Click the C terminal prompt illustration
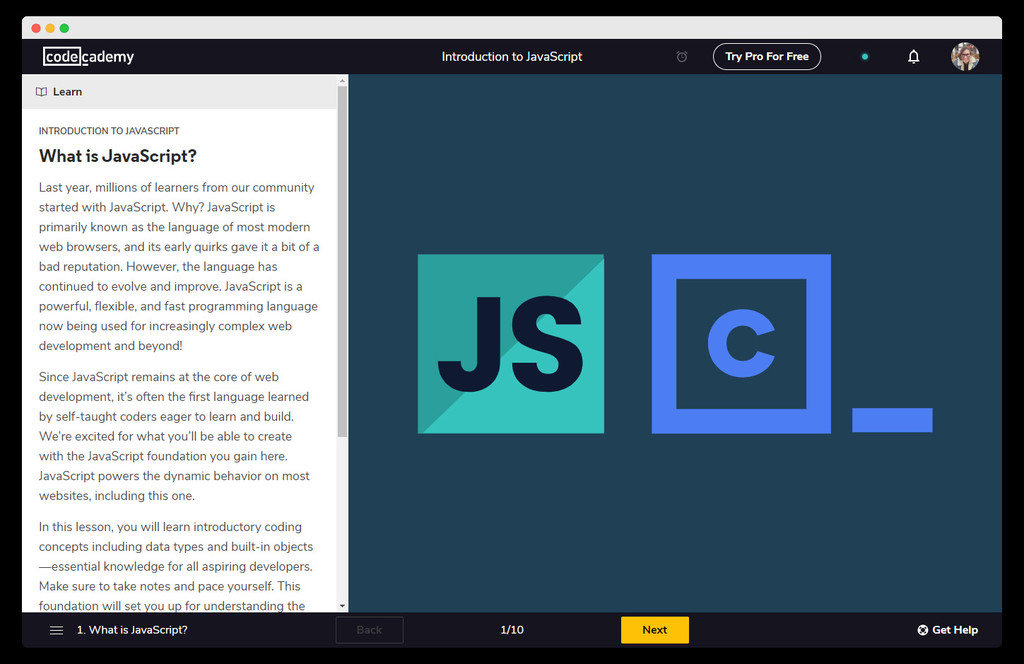Screen dimensions: 1024x664 (x=741, y=344)
